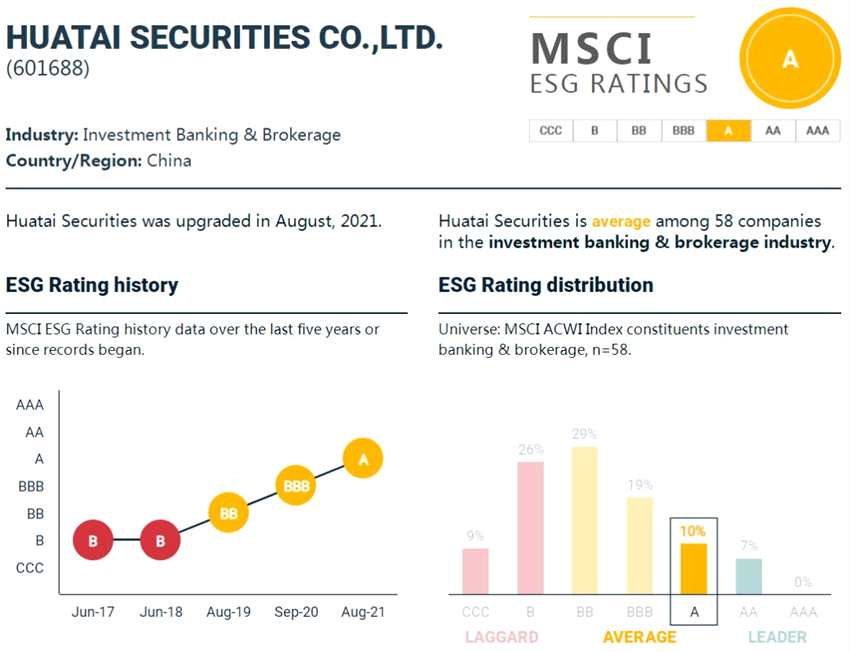Select the AA cell in rating scale
Image resolution: width=850 pixels, height=652 pixels.
[772, 131]
